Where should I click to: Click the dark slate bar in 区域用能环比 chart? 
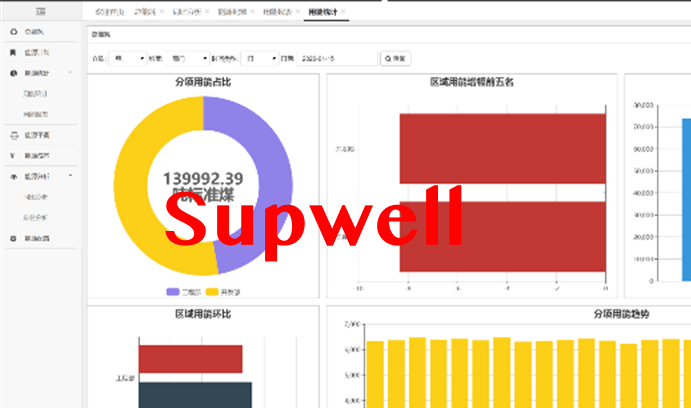pos(195,395)
